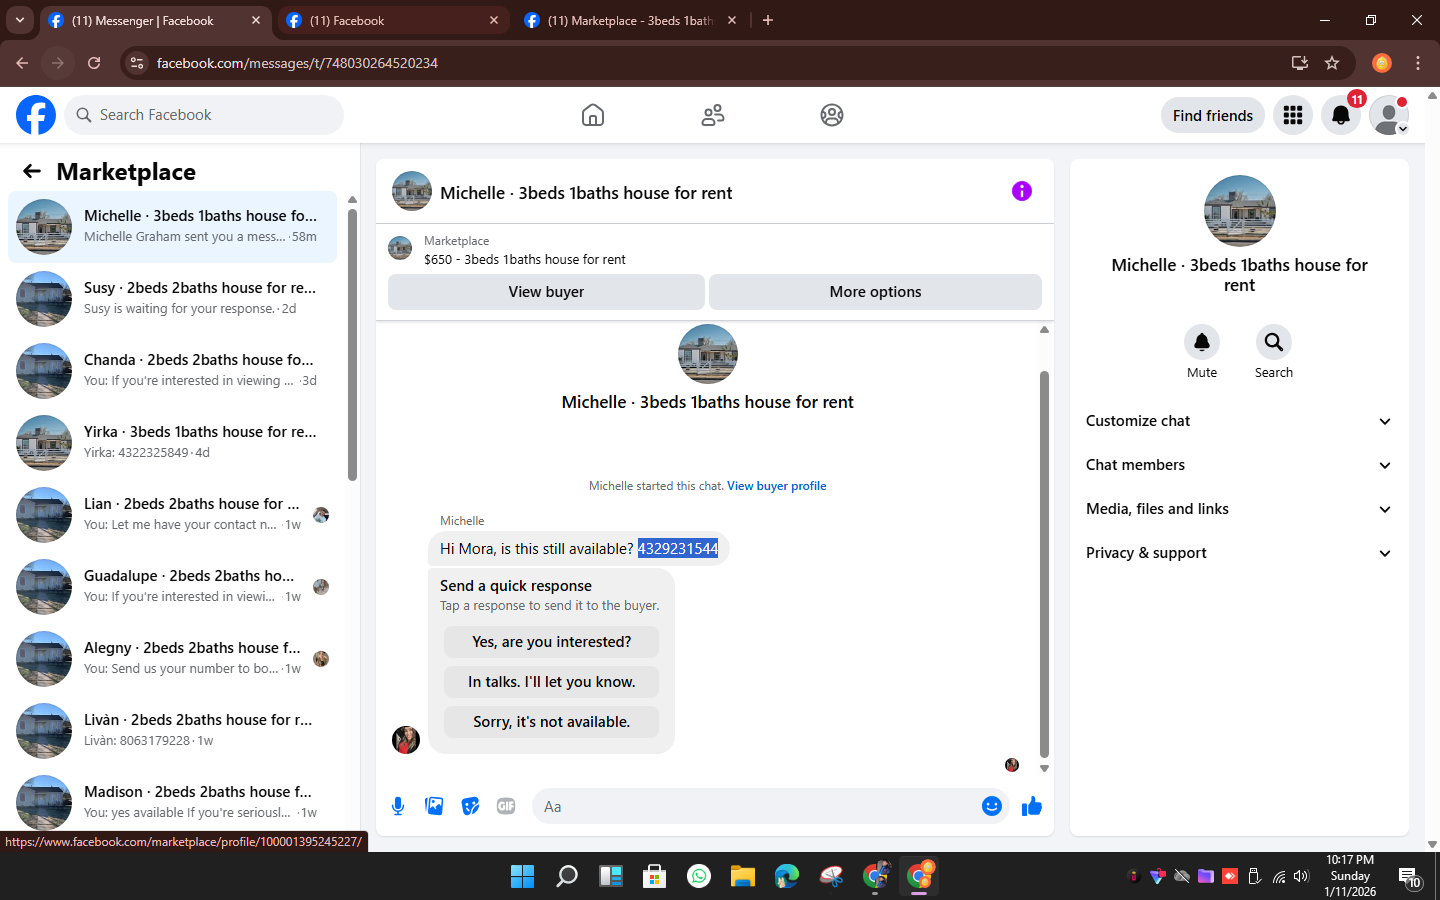Viewport: 1440px width, 900px height.
Task: Go to the Home feed icon
Action: click(593, 115)
